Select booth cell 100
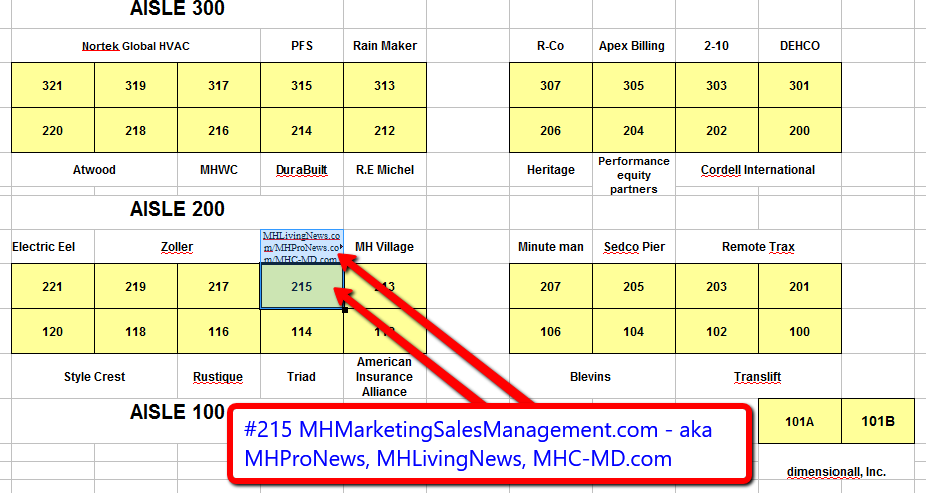Viewport: 926px width, 493px height. [x=799, y=332]
